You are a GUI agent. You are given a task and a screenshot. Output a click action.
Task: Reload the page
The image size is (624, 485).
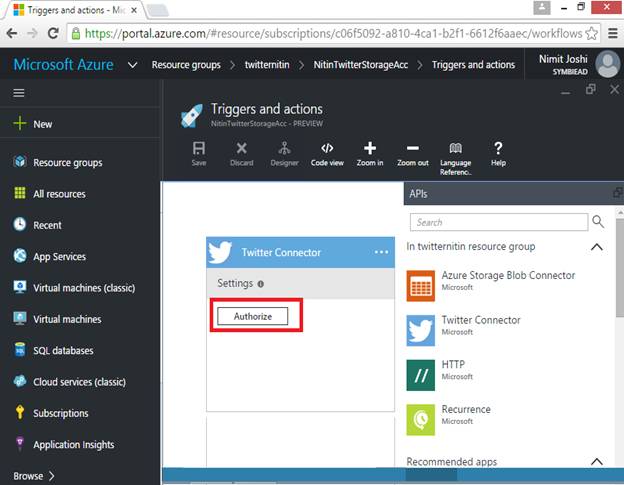(53, 33)
